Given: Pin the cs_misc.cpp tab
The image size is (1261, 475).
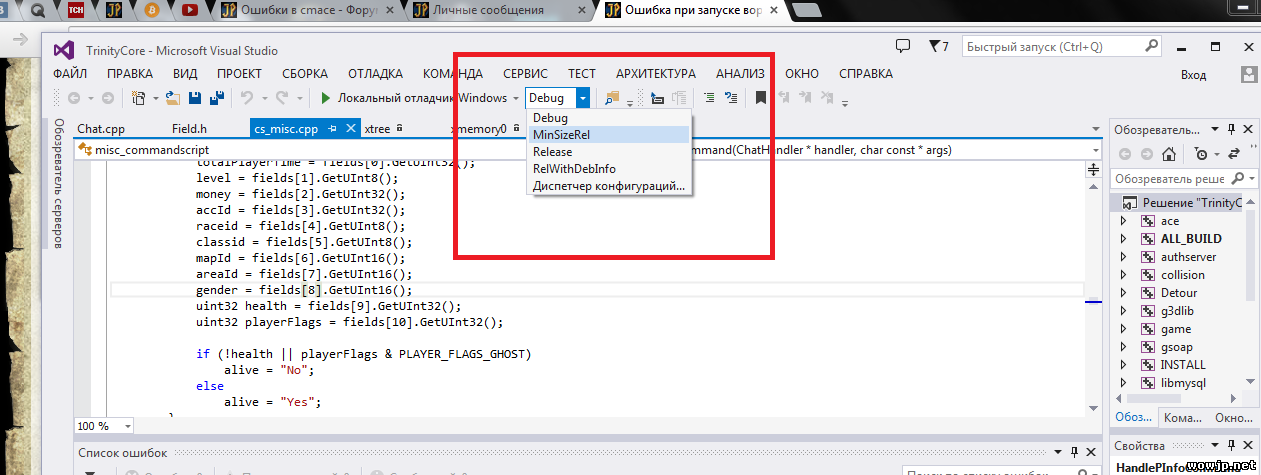Looking at the screenshot, I should [333, 128].
